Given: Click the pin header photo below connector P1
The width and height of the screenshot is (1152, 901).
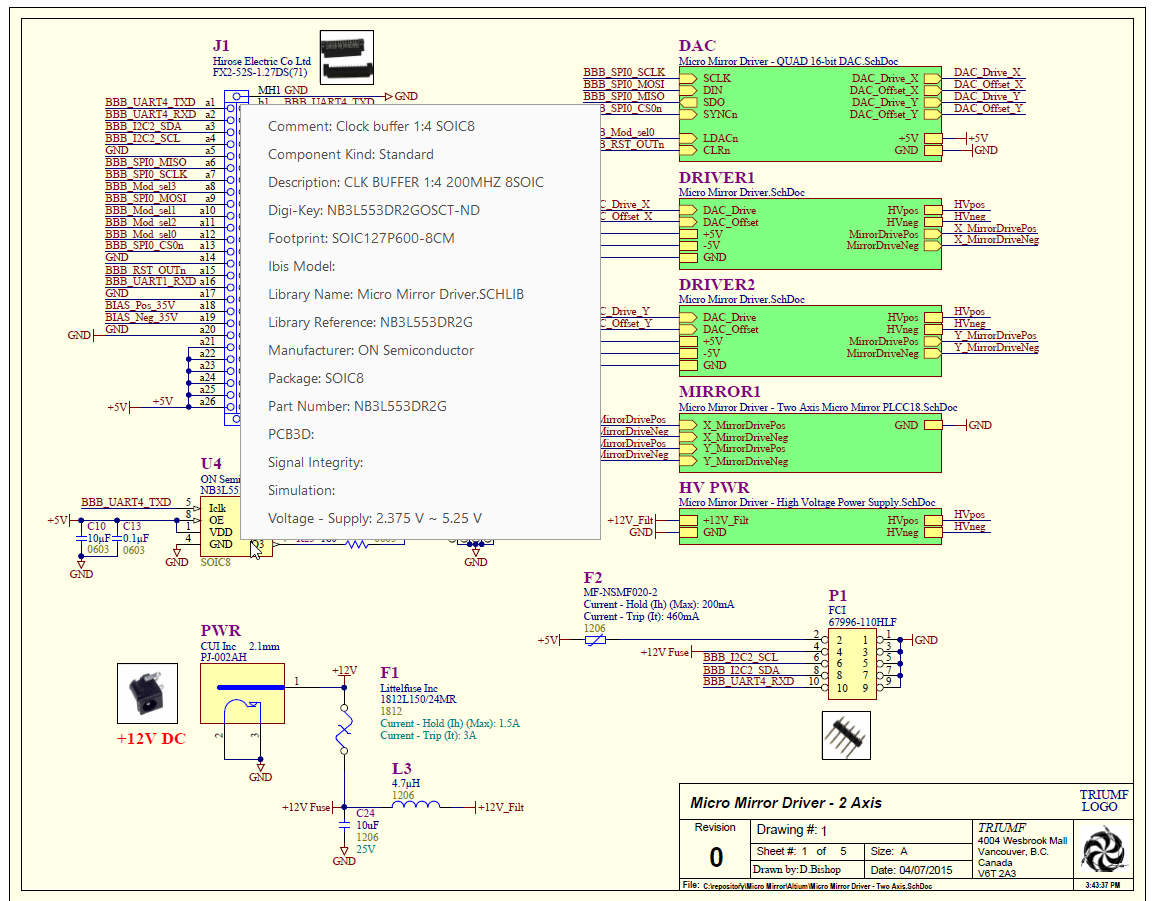Looking at the screenshot, I should [x=845, y=735].
